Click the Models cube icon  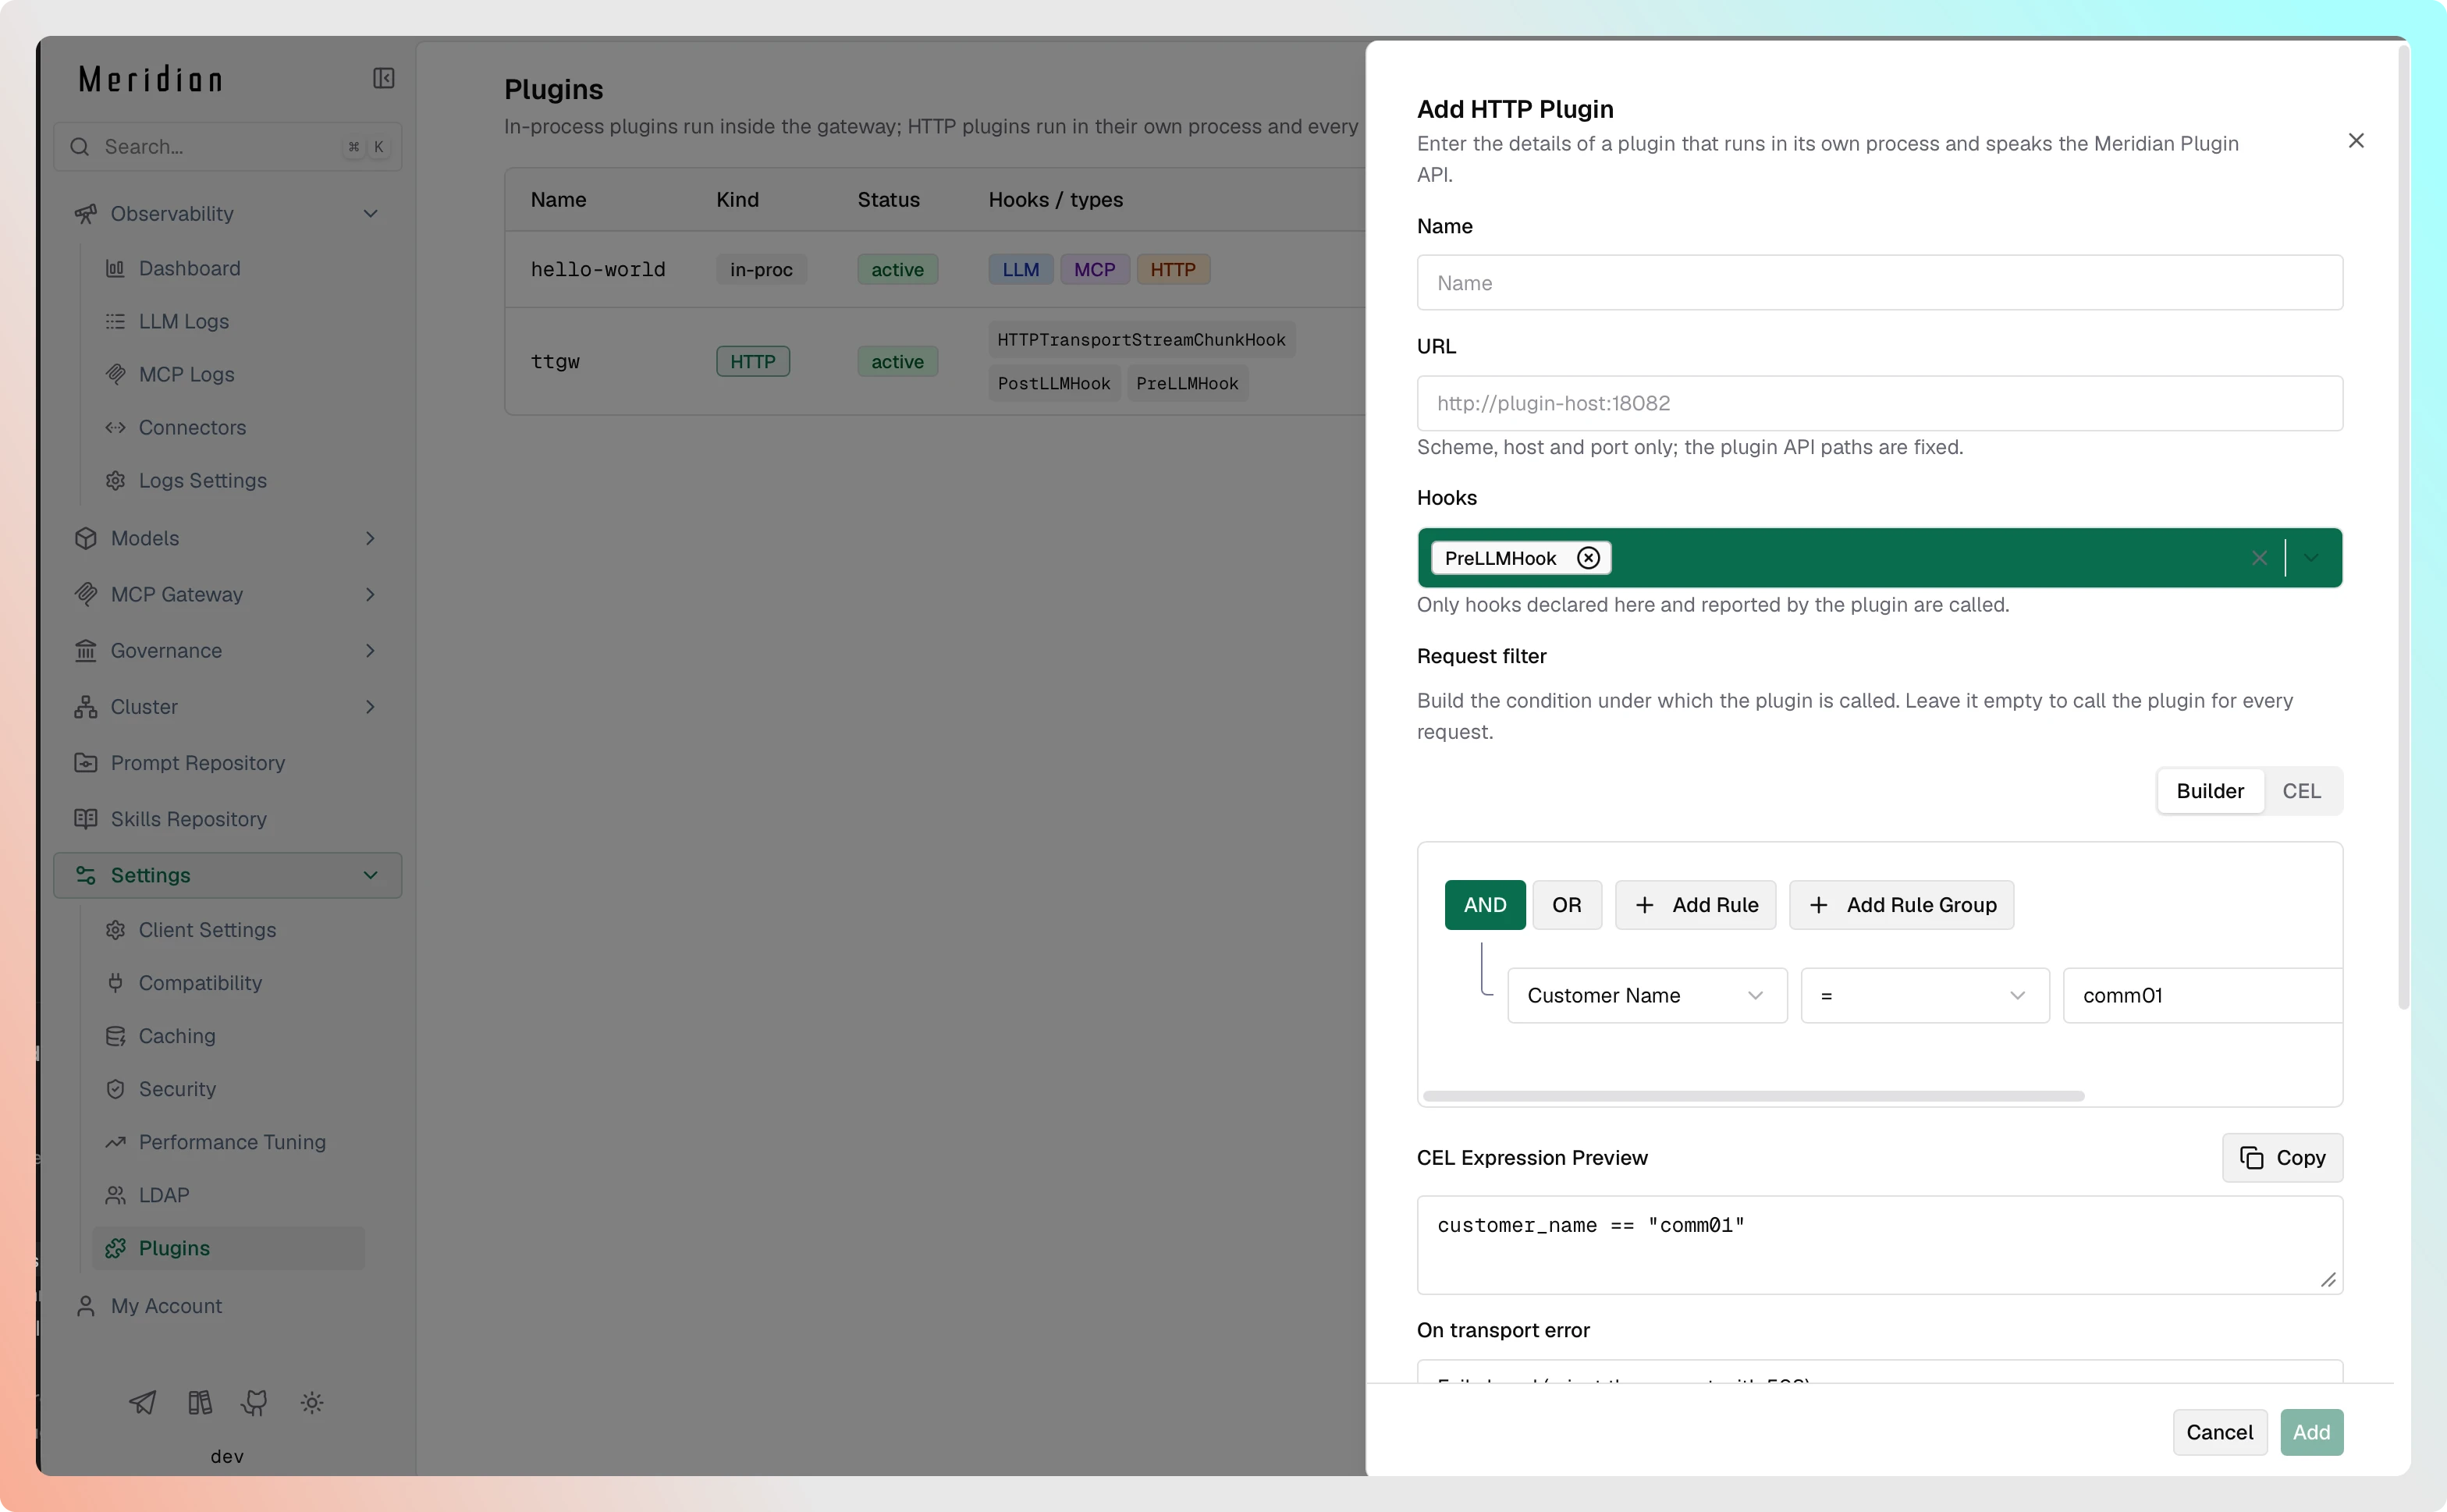click(x=86, y=538)
